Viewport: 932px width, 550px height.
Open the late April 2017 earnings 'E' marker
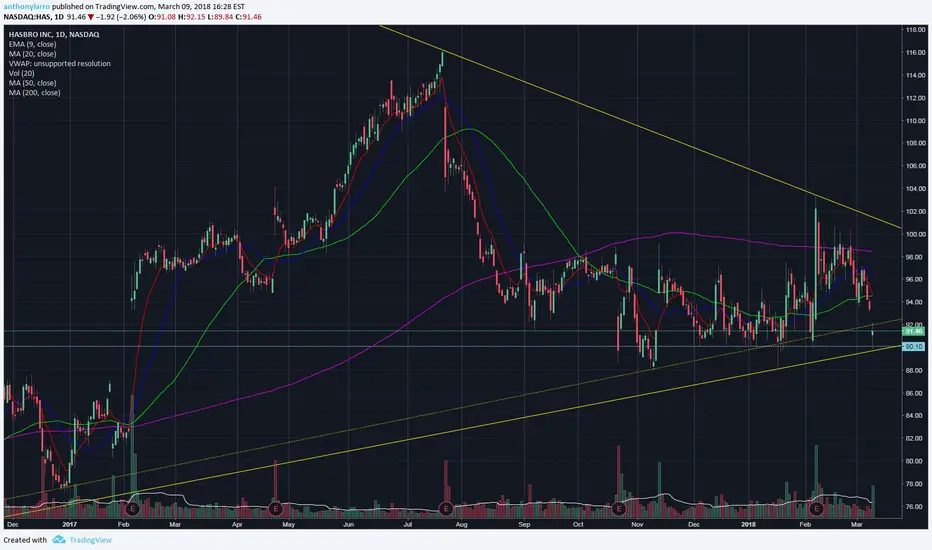point(275,508)
